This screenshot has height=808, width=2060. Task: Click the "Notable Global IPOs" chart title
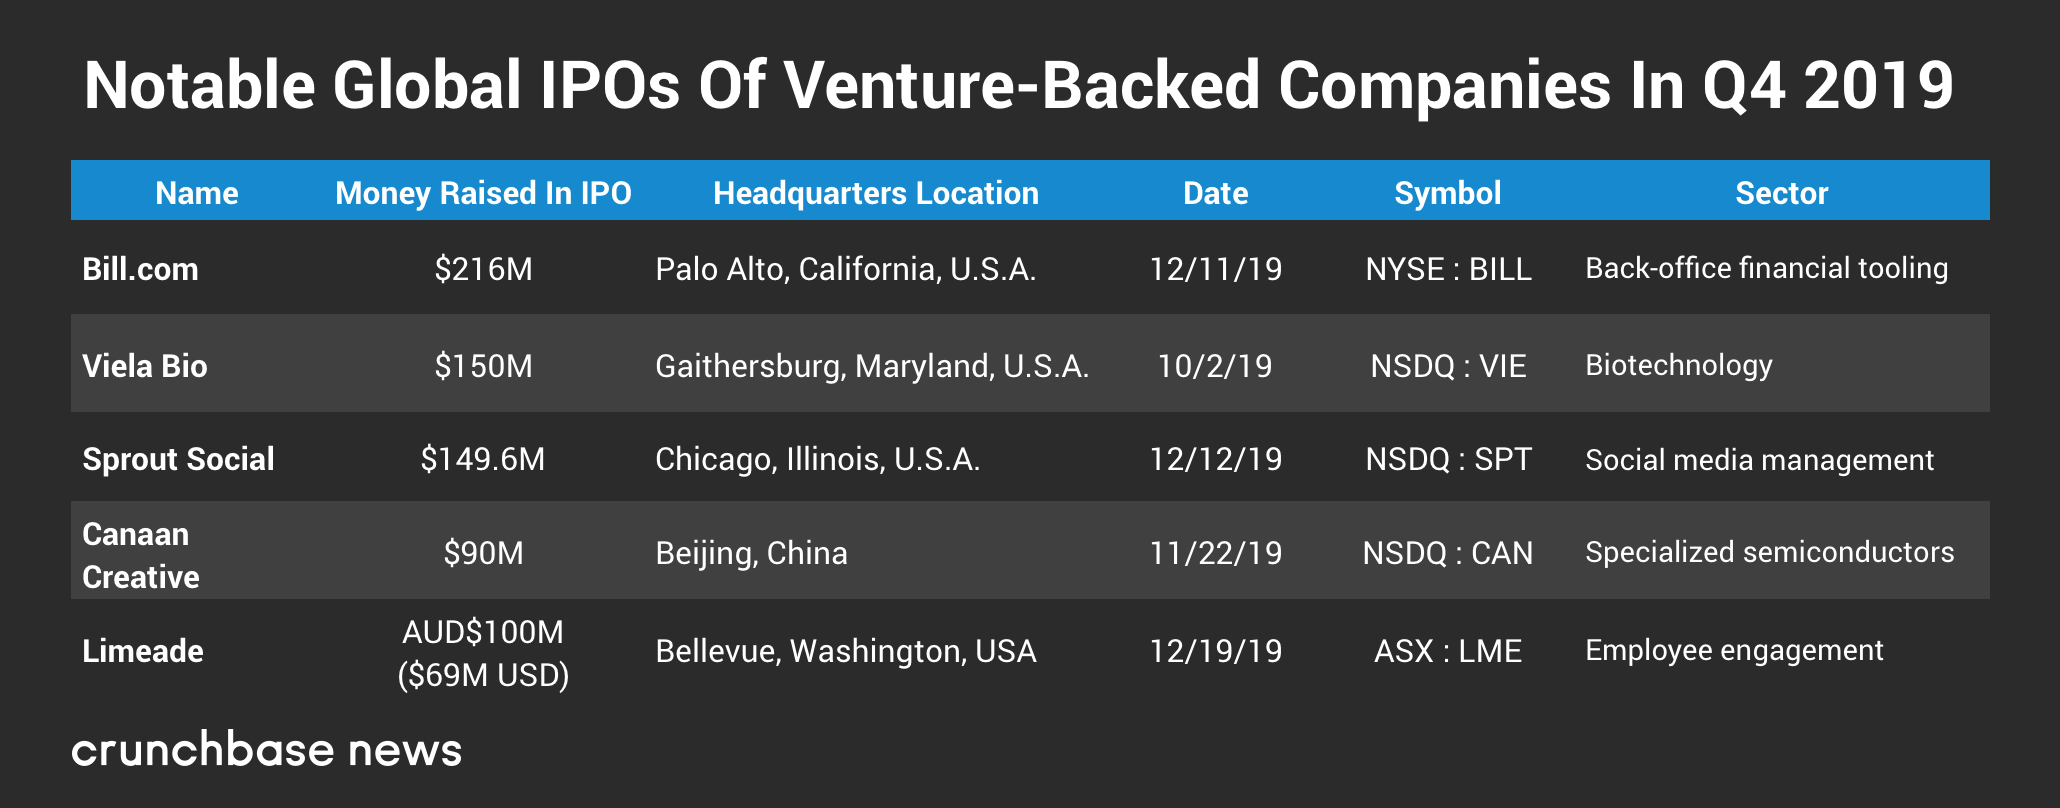click(1018, 85)
